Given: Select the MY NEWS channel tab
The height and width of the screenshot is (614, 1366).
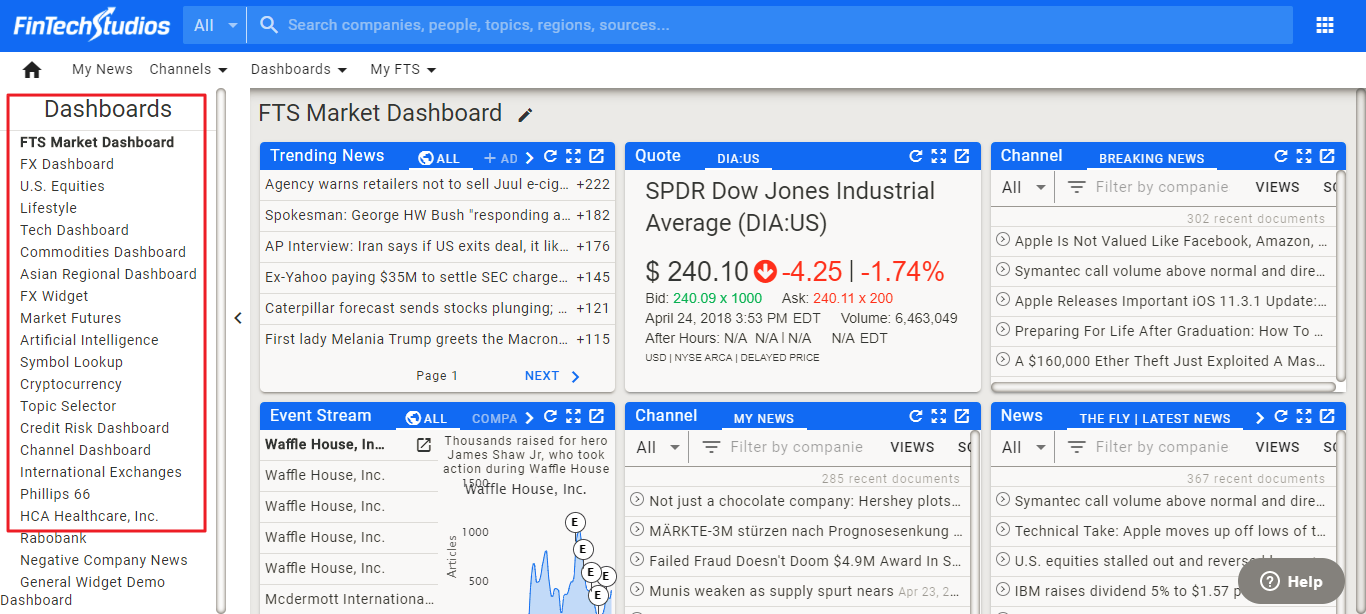Looking at the screenshot, I should (764, 418).
